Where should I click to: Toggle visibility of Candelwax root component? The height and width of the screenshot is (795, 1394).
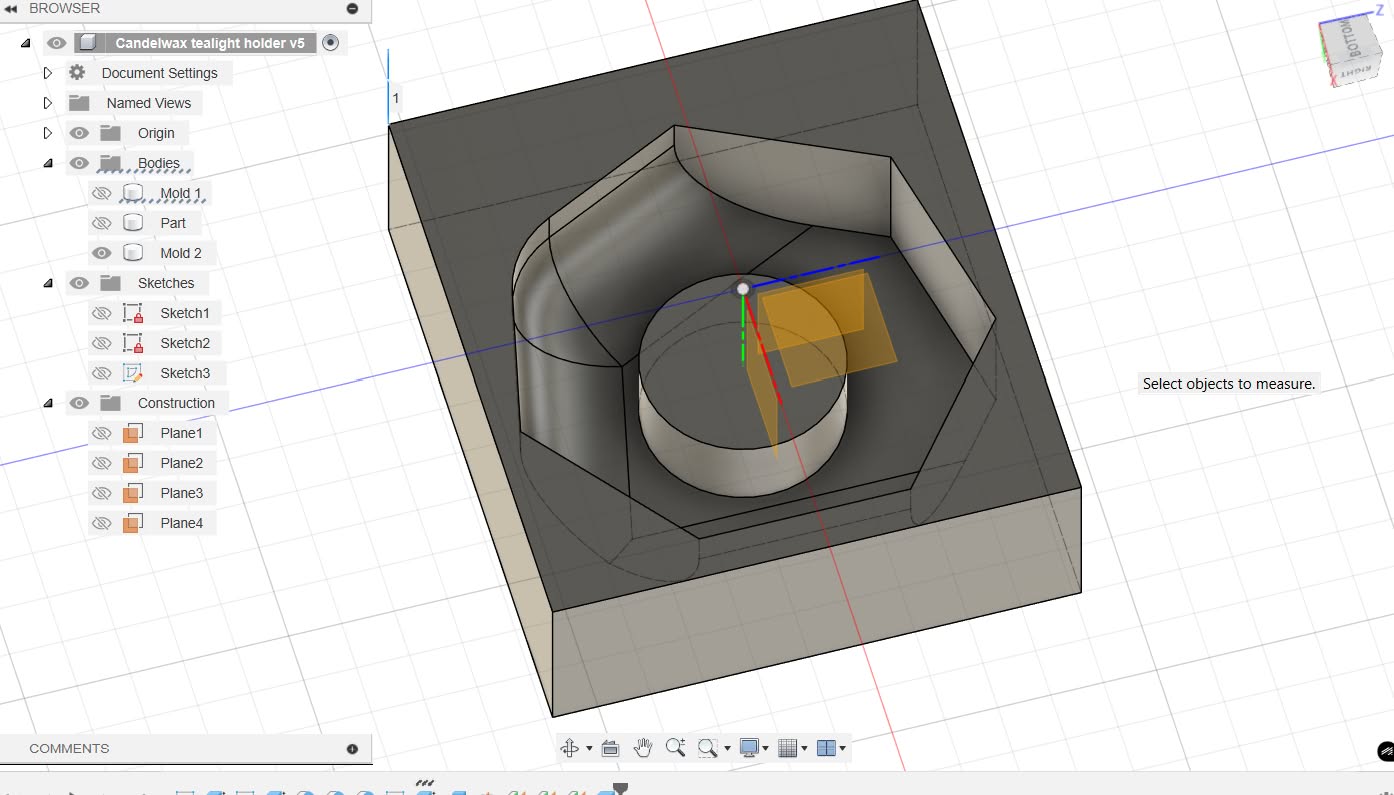(x=57, y=43)
